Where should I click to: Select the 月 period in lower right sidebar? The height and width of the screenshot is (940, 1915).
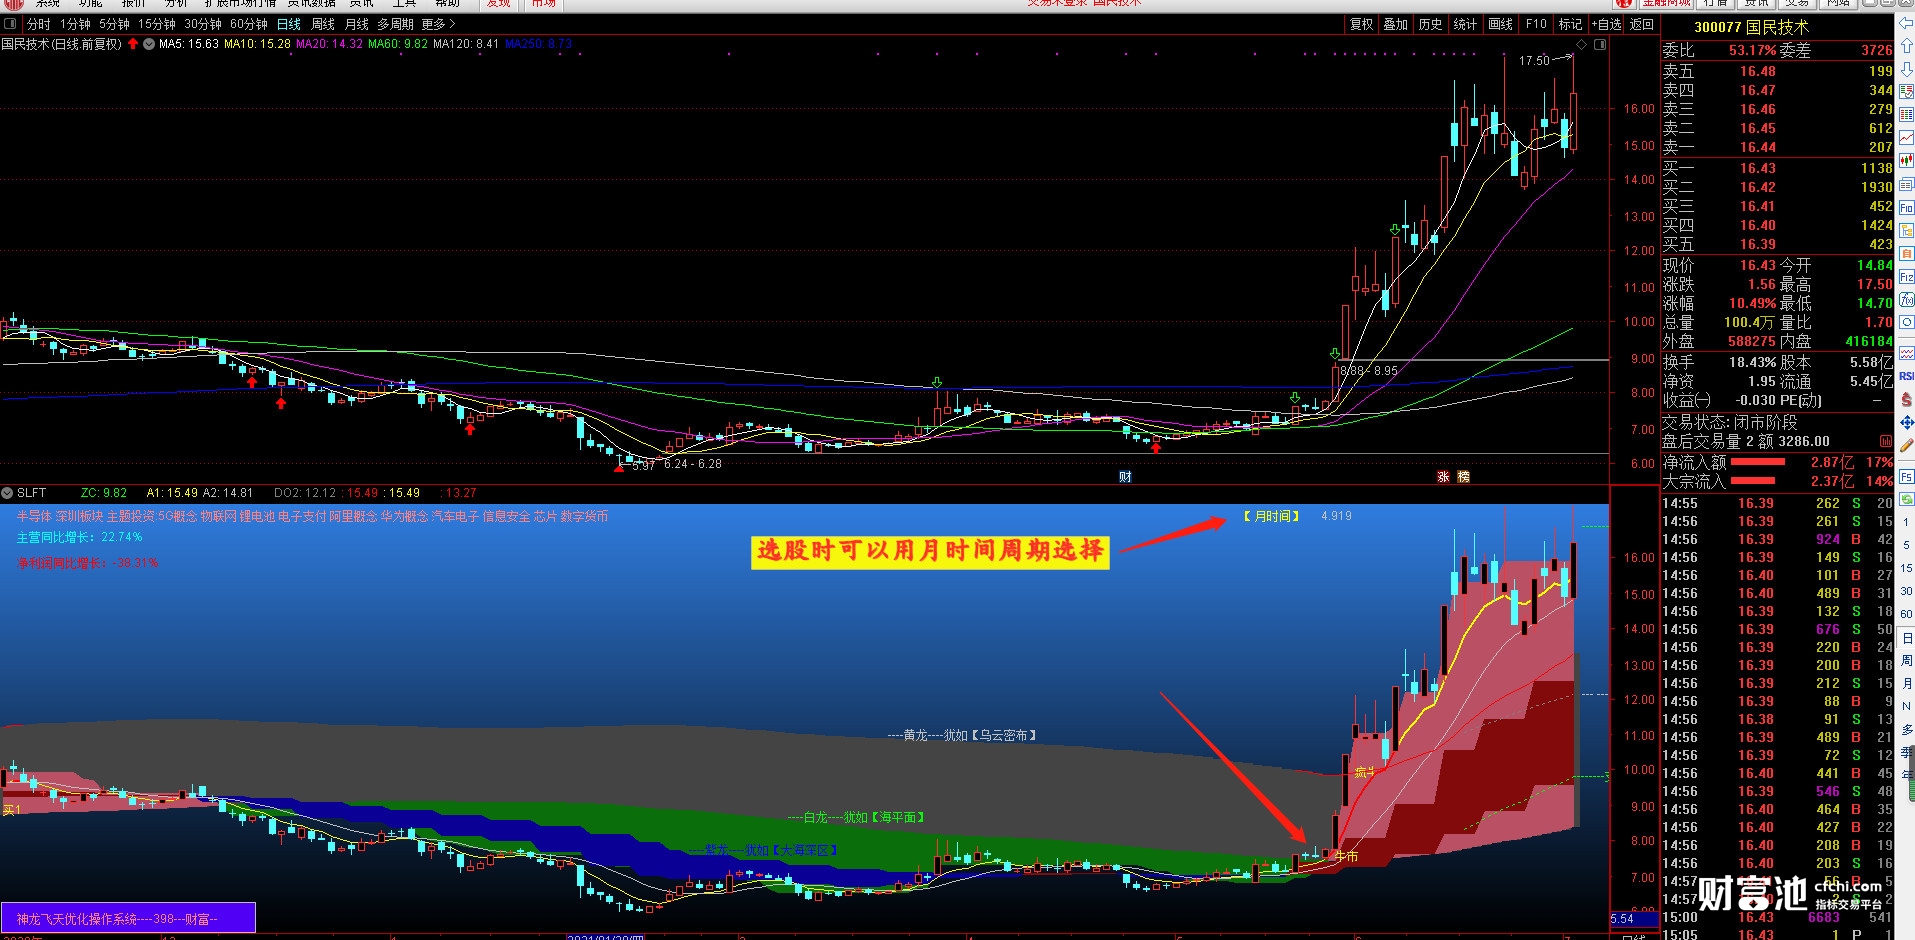point(1906,684)
